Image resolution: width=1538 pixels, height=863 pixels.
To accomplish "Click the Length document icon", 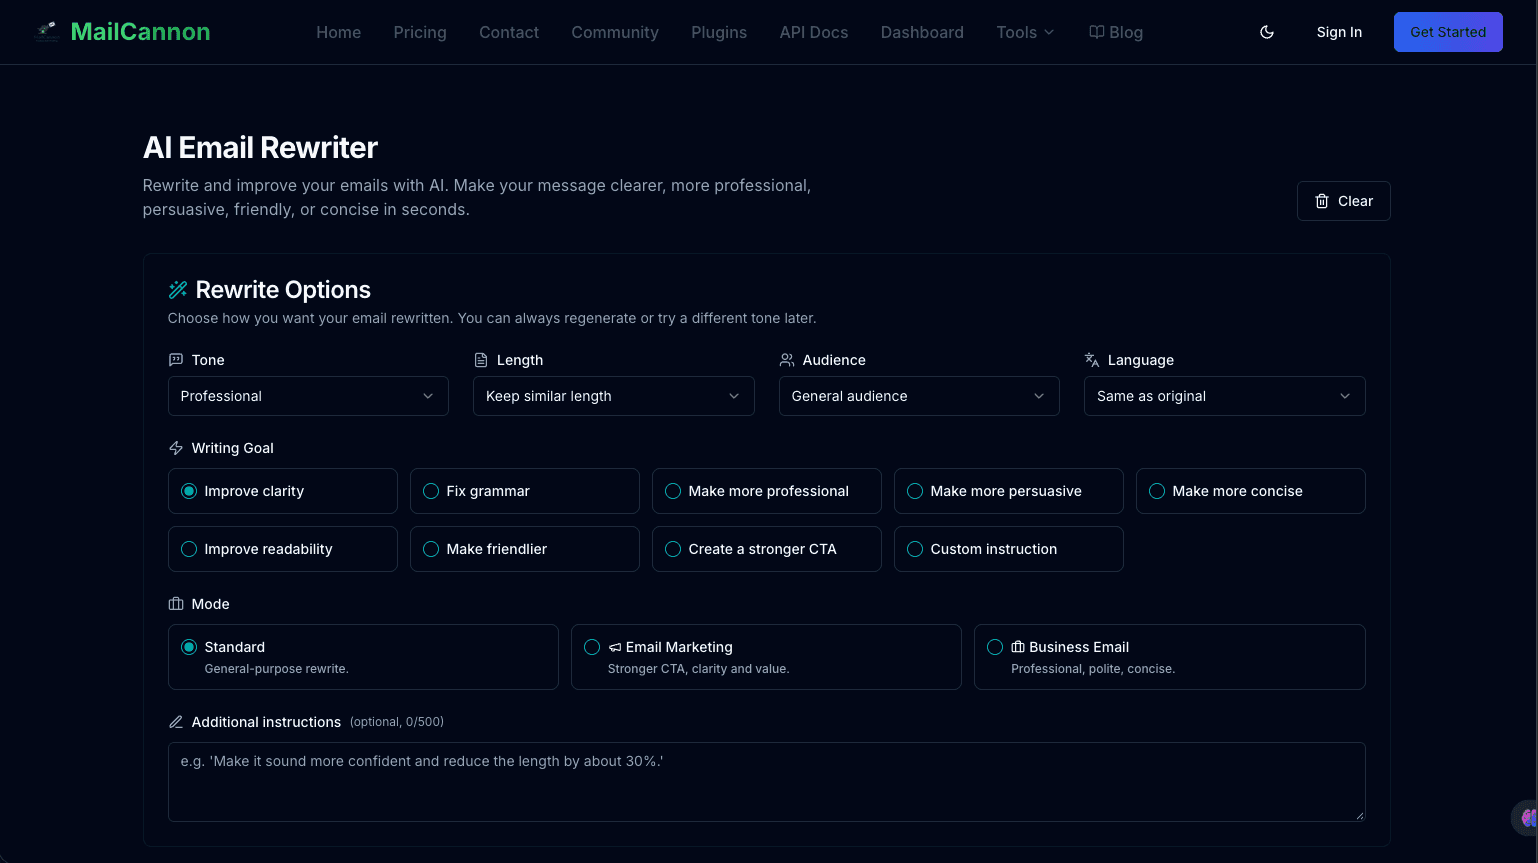I will coord(481,360).
